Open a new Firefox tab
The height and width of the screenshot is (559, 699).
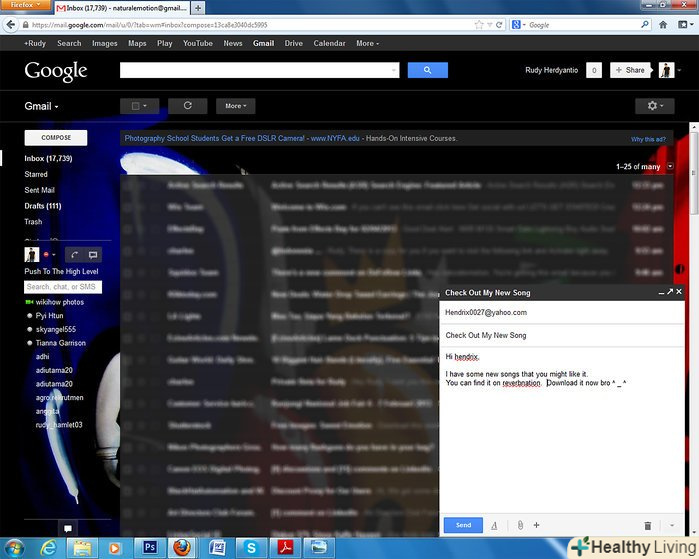click(x=198, y=8)
